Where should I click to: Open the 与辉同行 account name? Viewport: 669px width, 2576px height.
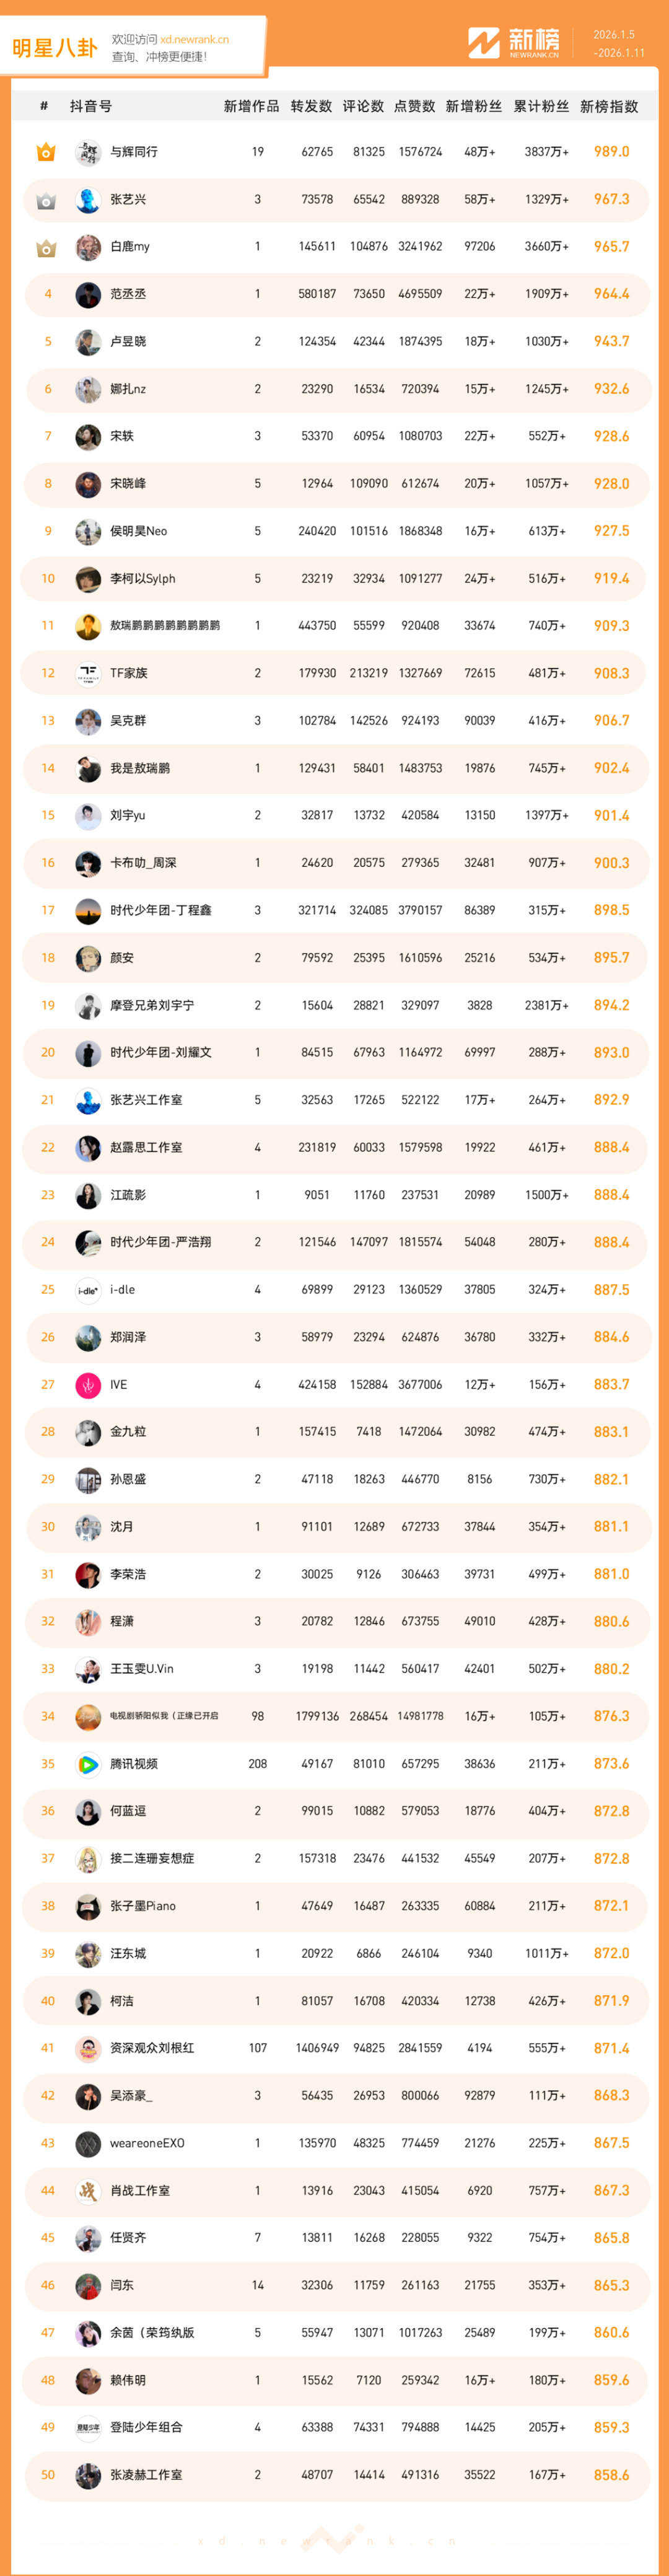pos(134,152)
